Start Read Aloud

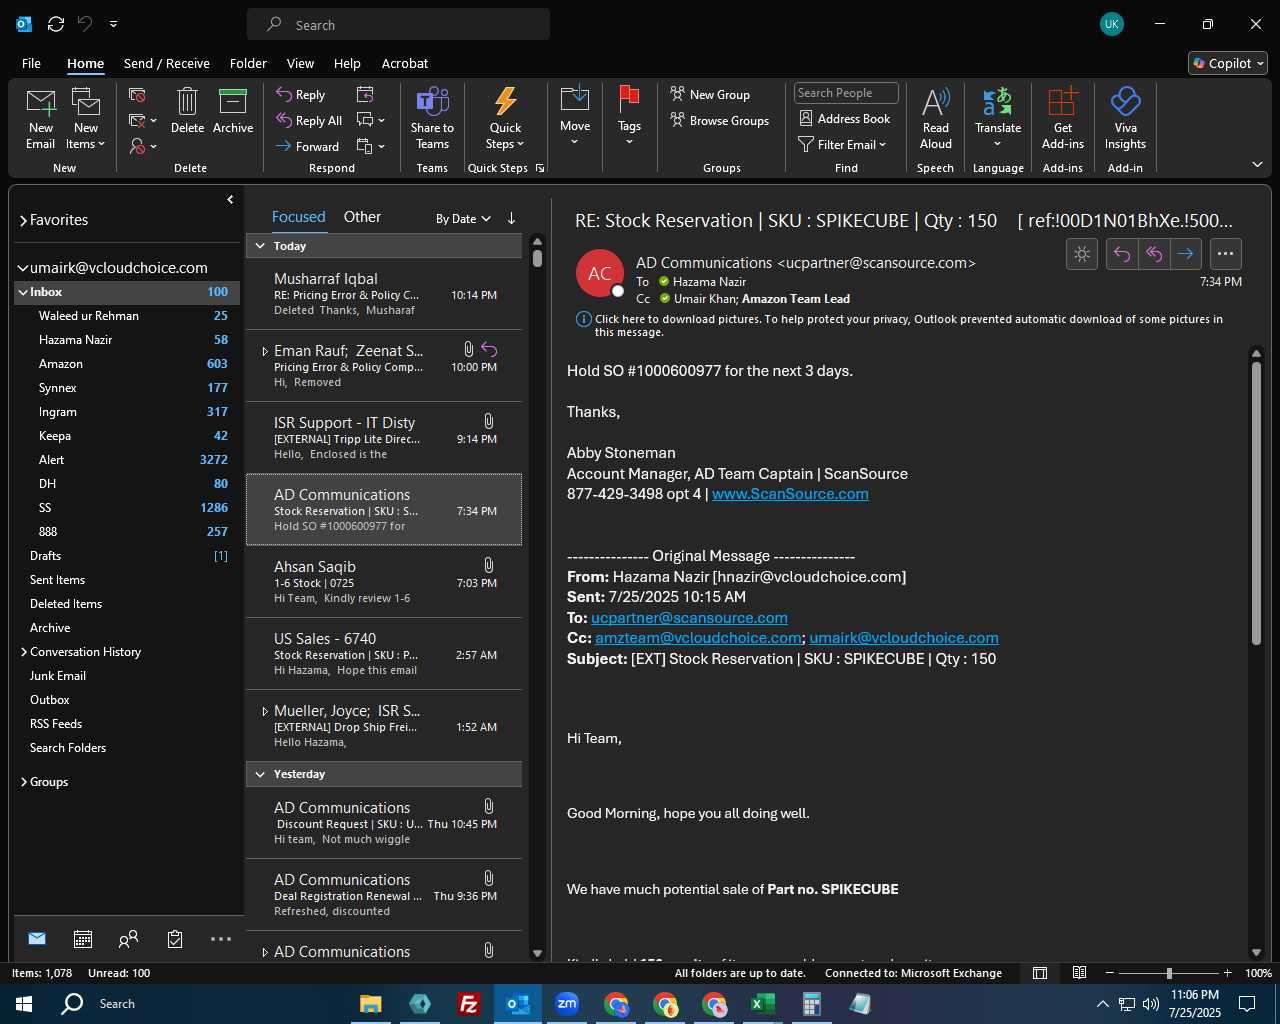936,118
